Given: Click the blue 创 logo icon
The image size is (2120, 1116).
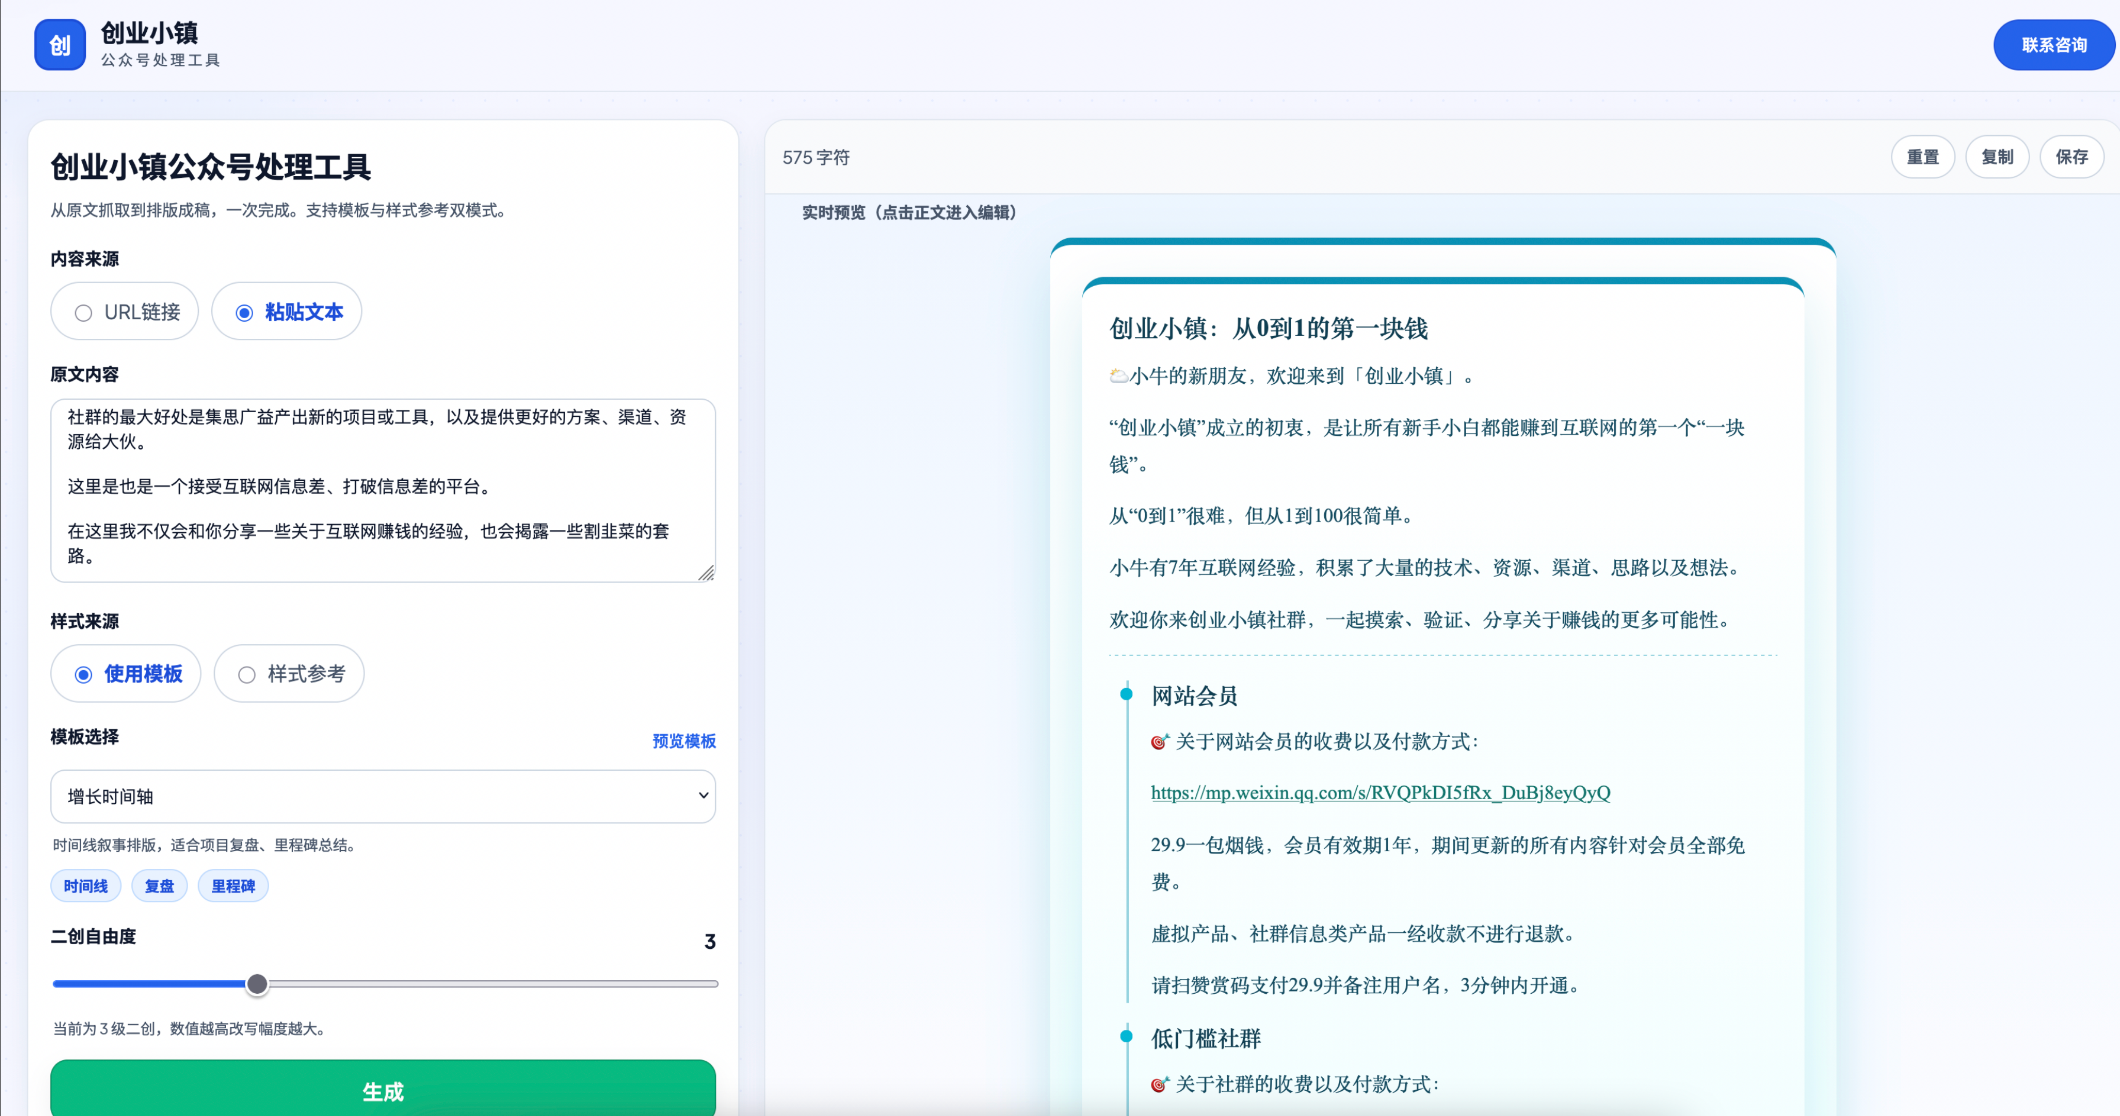Looking at the screenshot, I should pyautogui.click(x=60, y=45).
